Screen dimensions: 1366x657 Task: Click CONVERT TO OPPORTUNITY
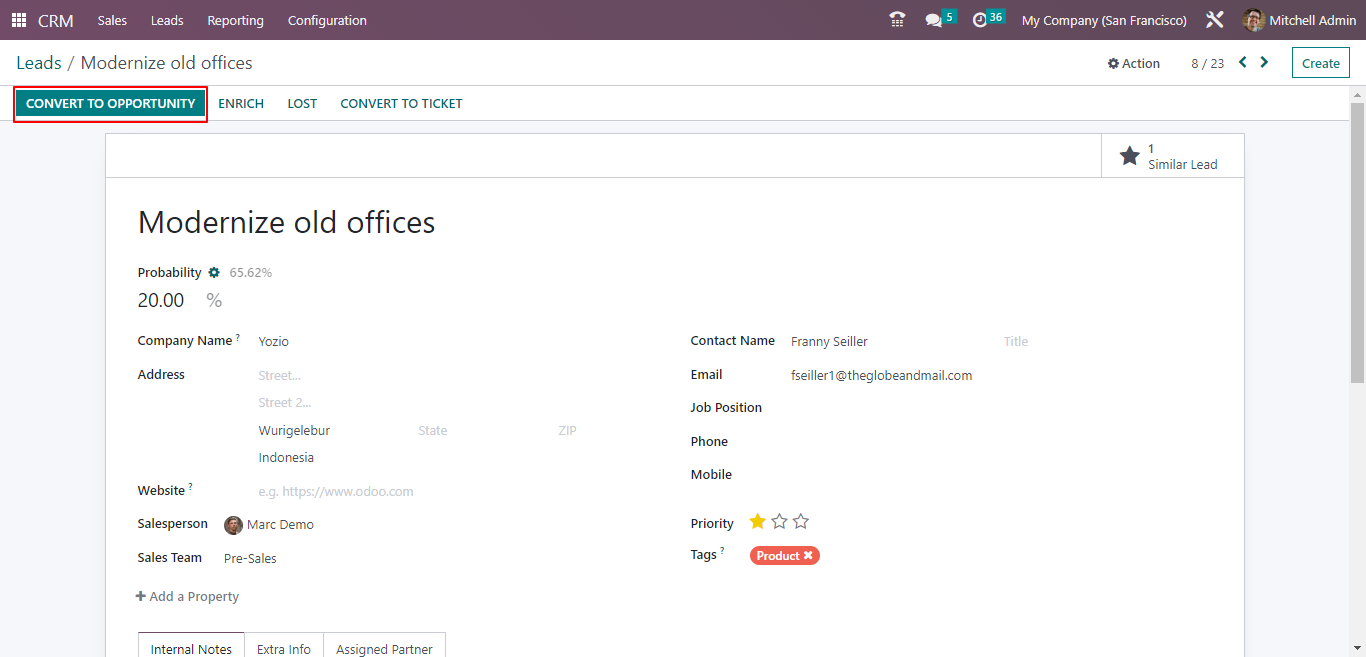[x=110, y=103]
